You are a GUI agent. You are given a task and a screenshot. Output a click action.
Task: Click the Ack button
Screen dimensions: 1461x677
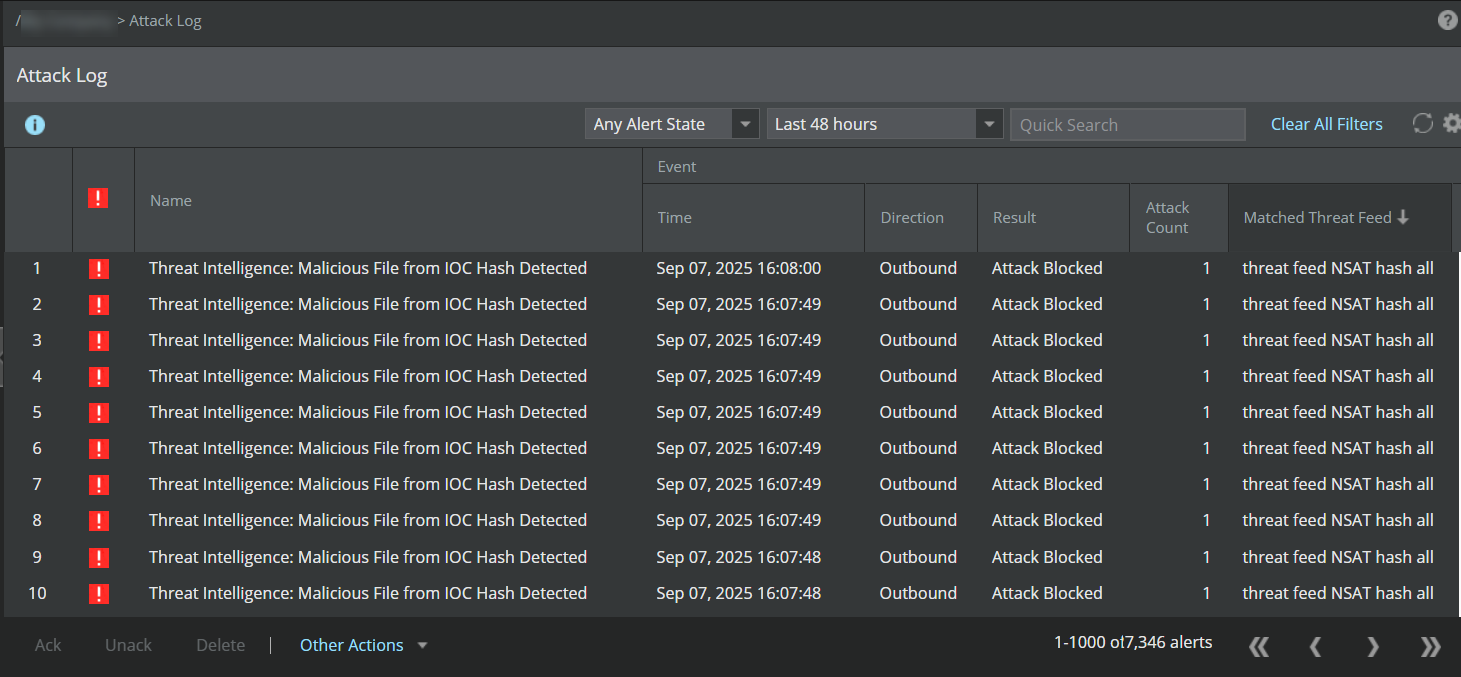pyautogui.click(x=48, y=645)
